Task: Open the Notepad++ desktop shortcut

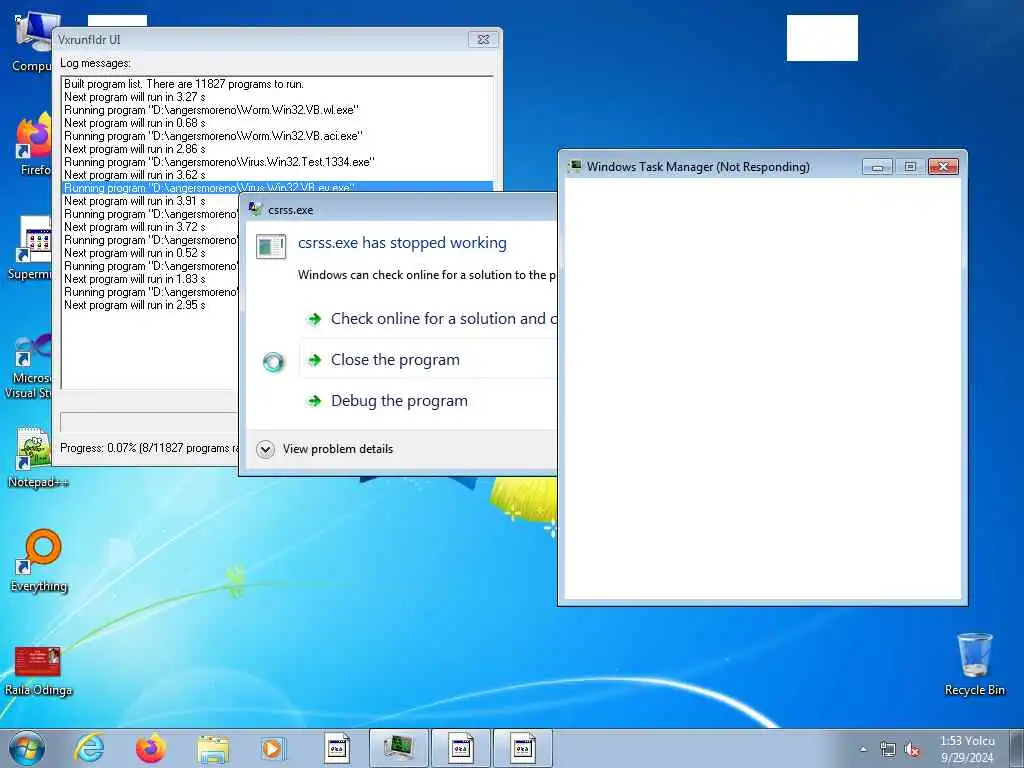Action: [x=37, y=457]
